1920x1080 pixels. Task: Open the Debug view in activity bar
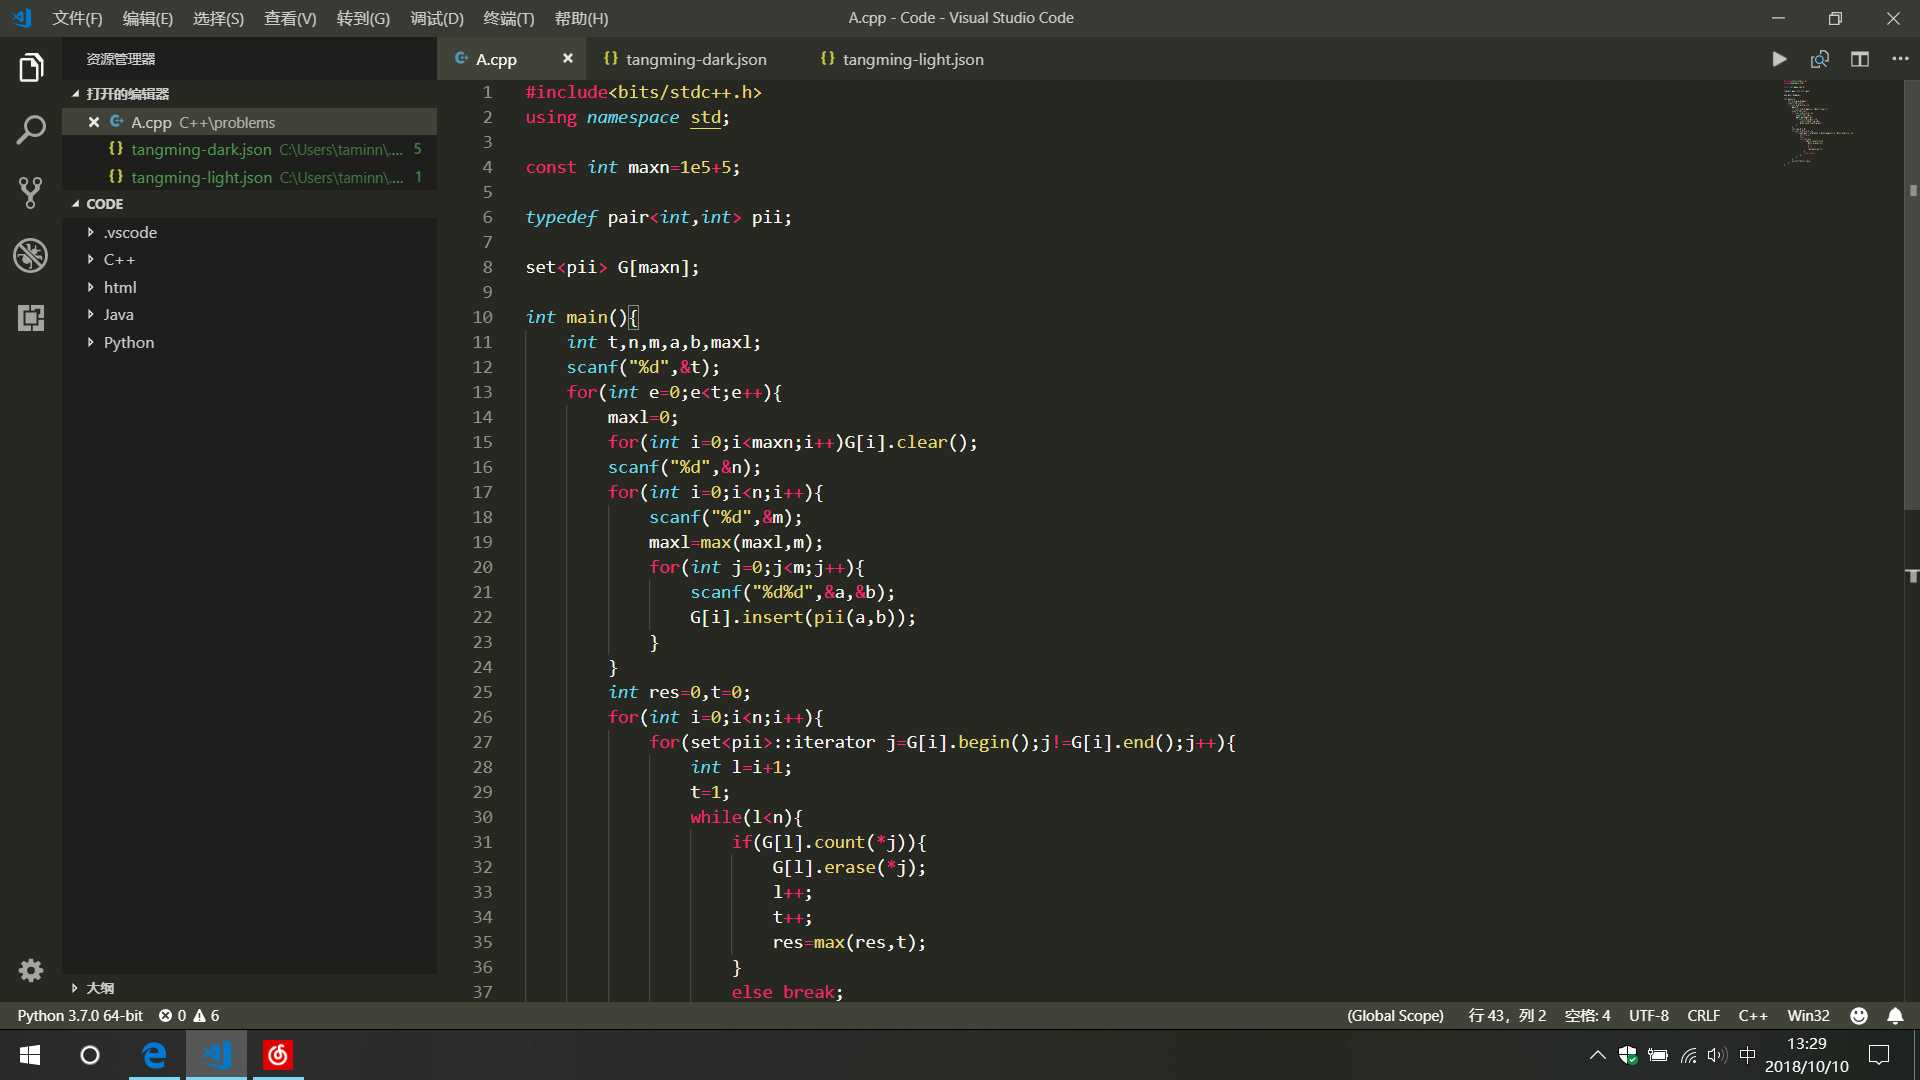point(31,256)
